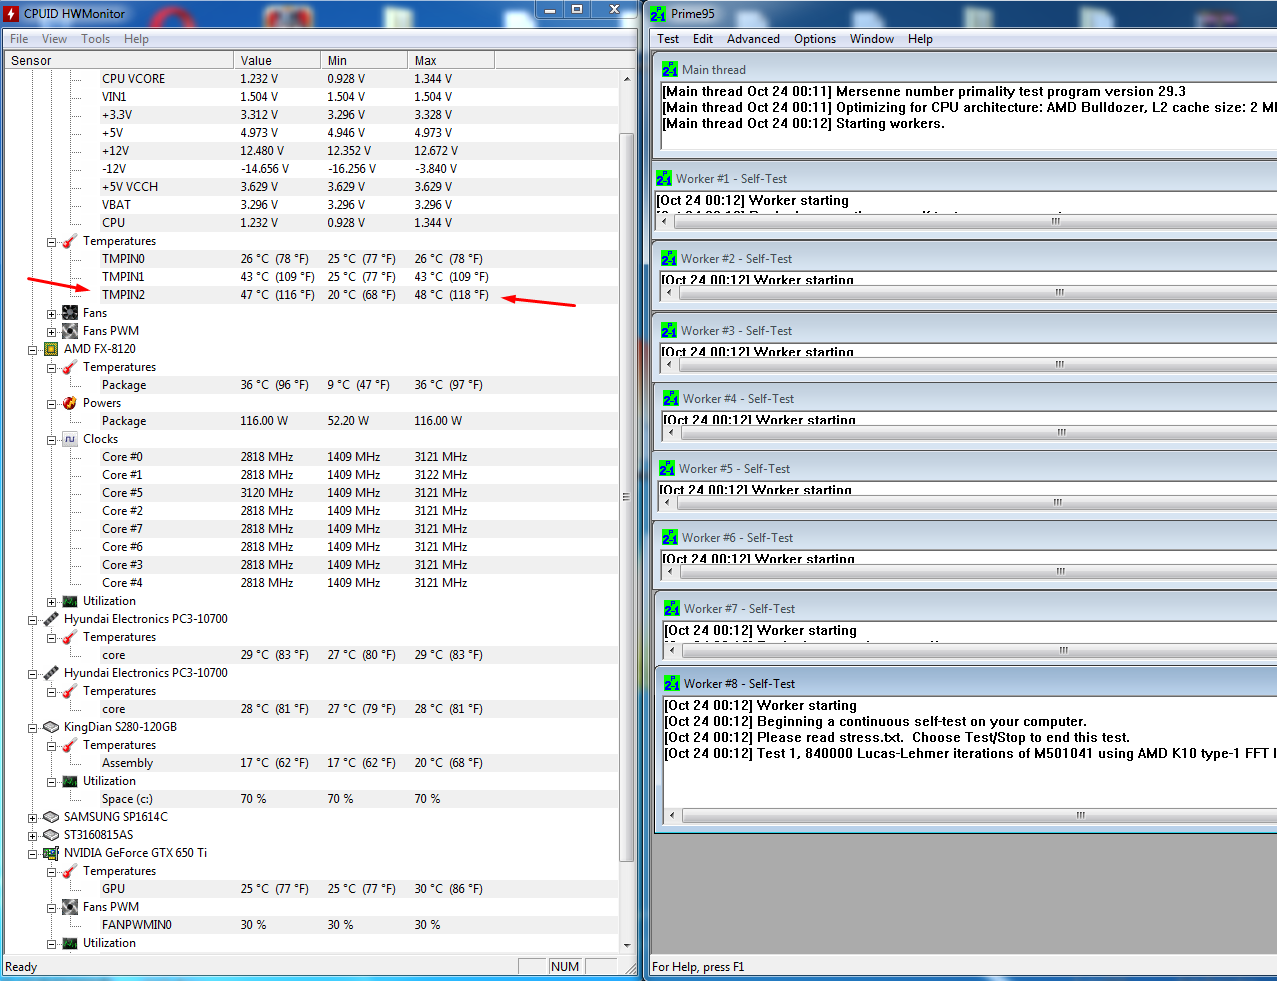The height and width of the screenshot is (981, 1277).
Task: Click the Worker #7 horizontal scrollbar left arrow
Action: (x=672, y=650)
